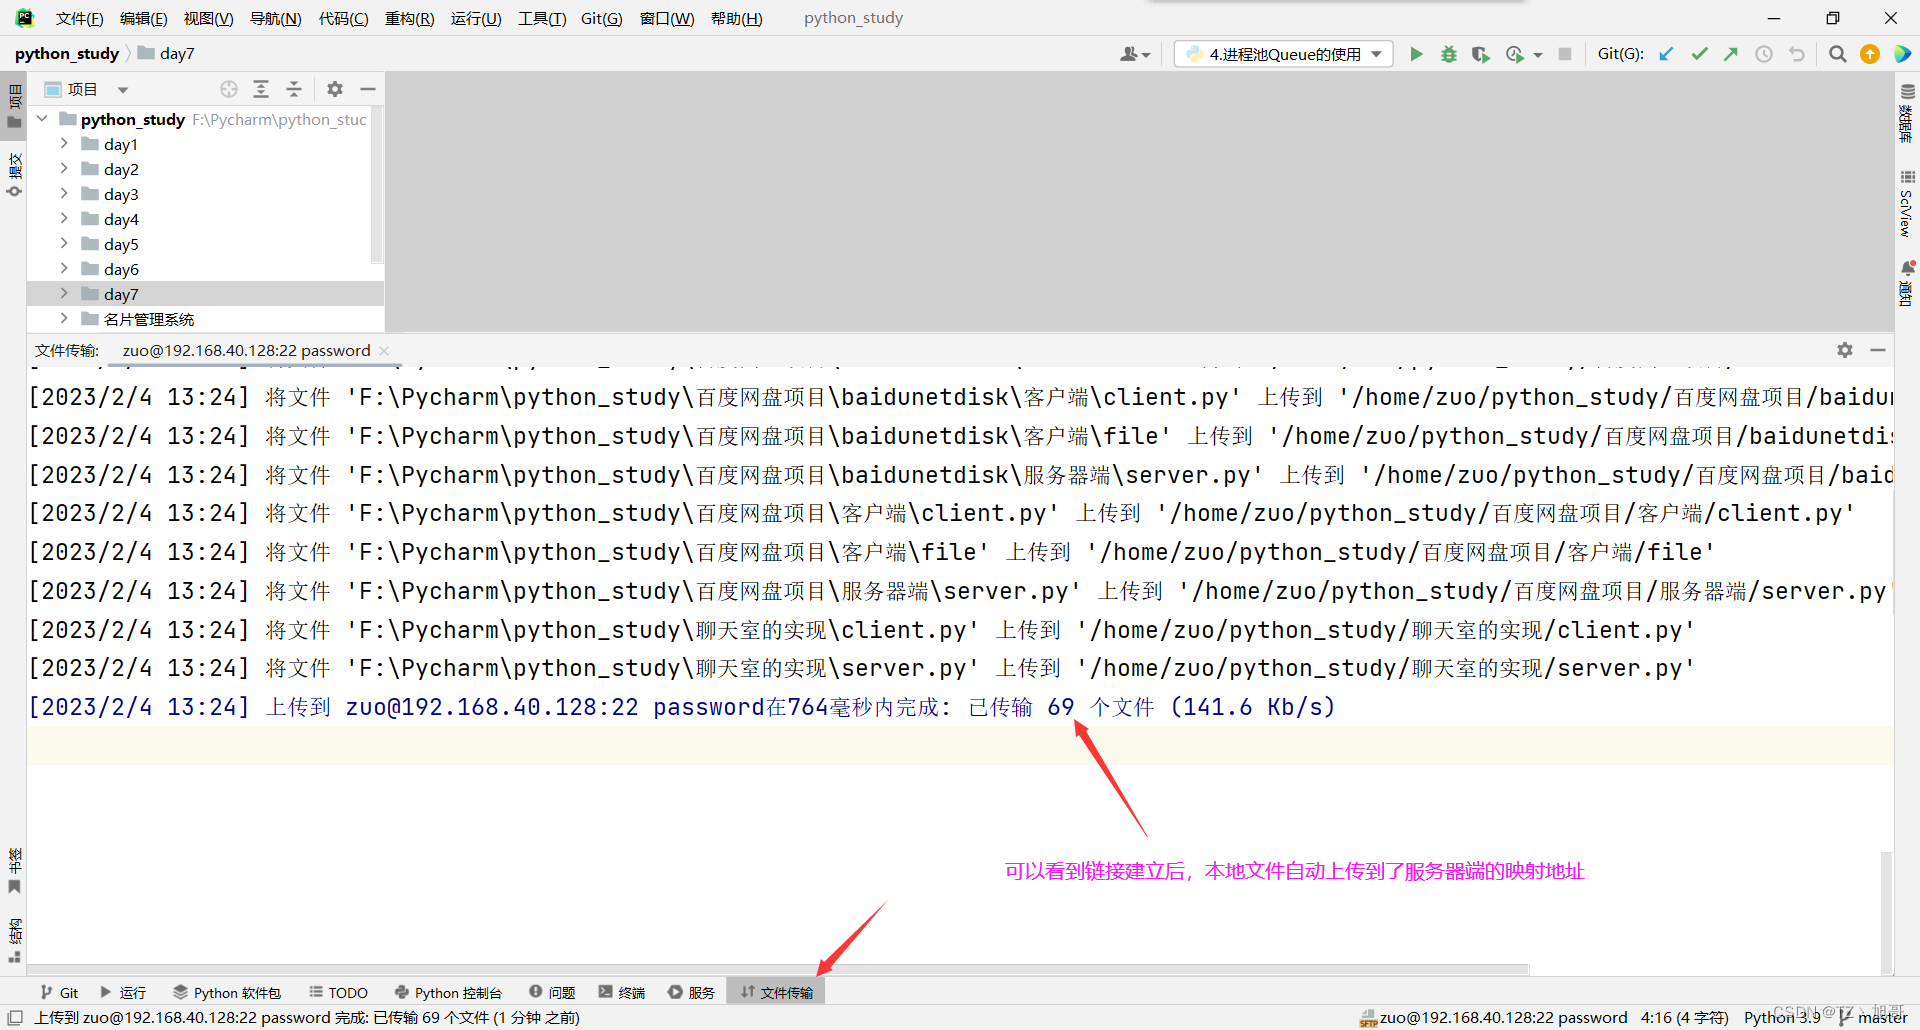Open the SciView side panel
This screenshot has width=1920, height=1030.
(1907, 204)
